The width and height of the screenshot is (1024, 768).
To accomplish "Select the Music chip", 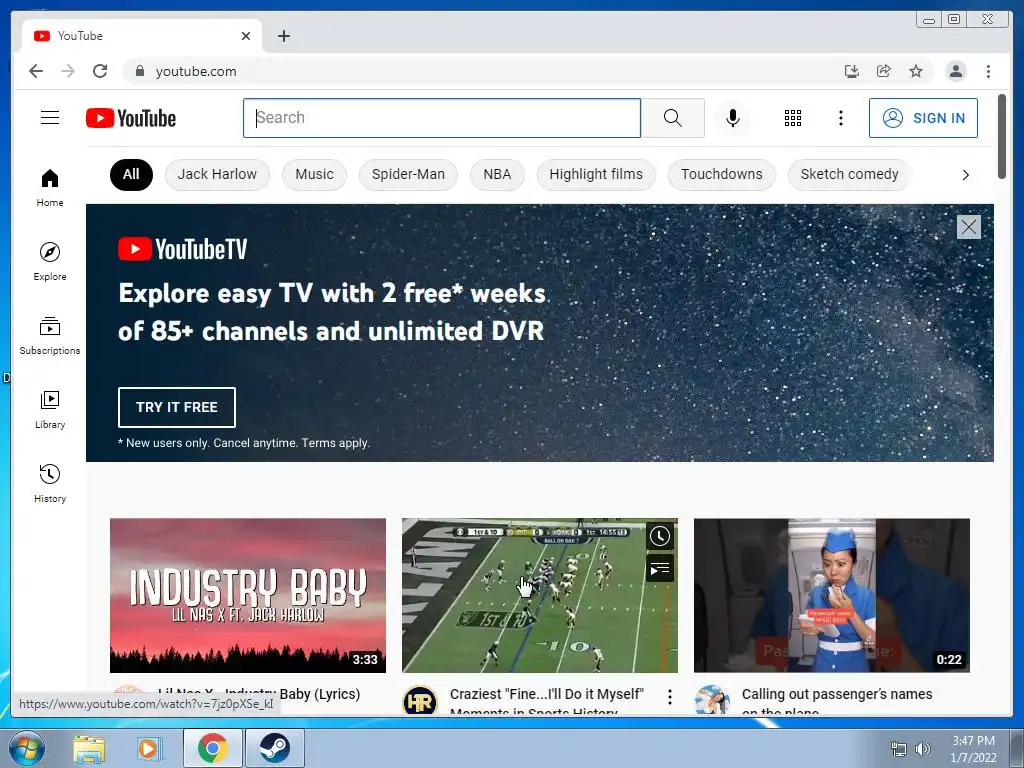I will point(314,174).
